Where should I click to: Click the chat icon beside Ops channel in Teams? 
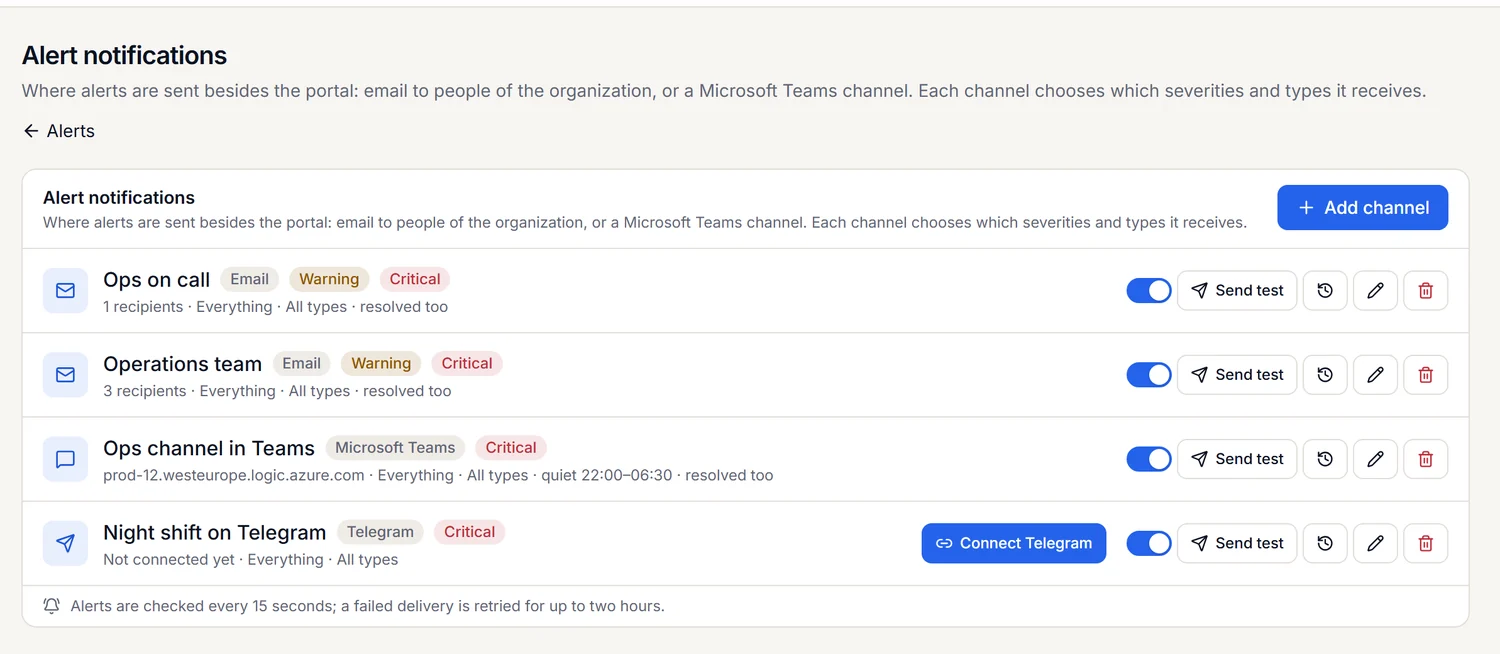click(x=65, y=459)
